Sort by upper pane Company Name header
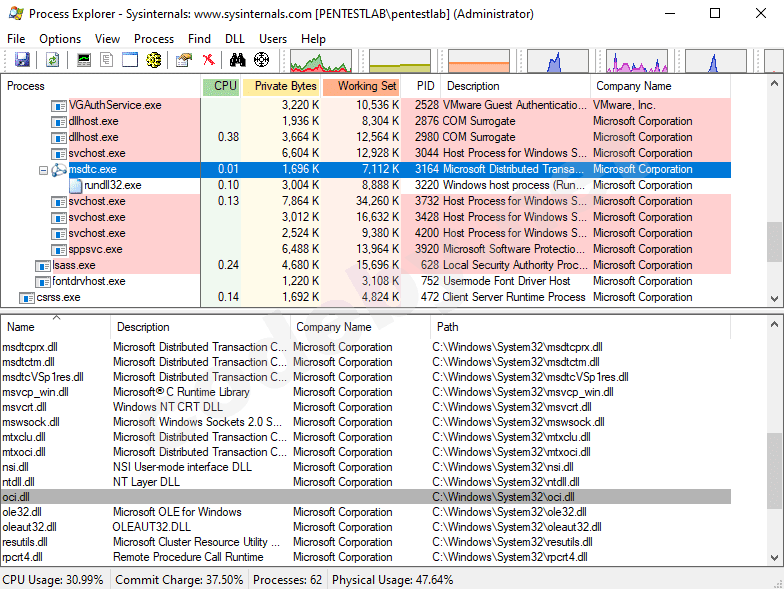This screenshot has height=589, width=784. [660, 86]
